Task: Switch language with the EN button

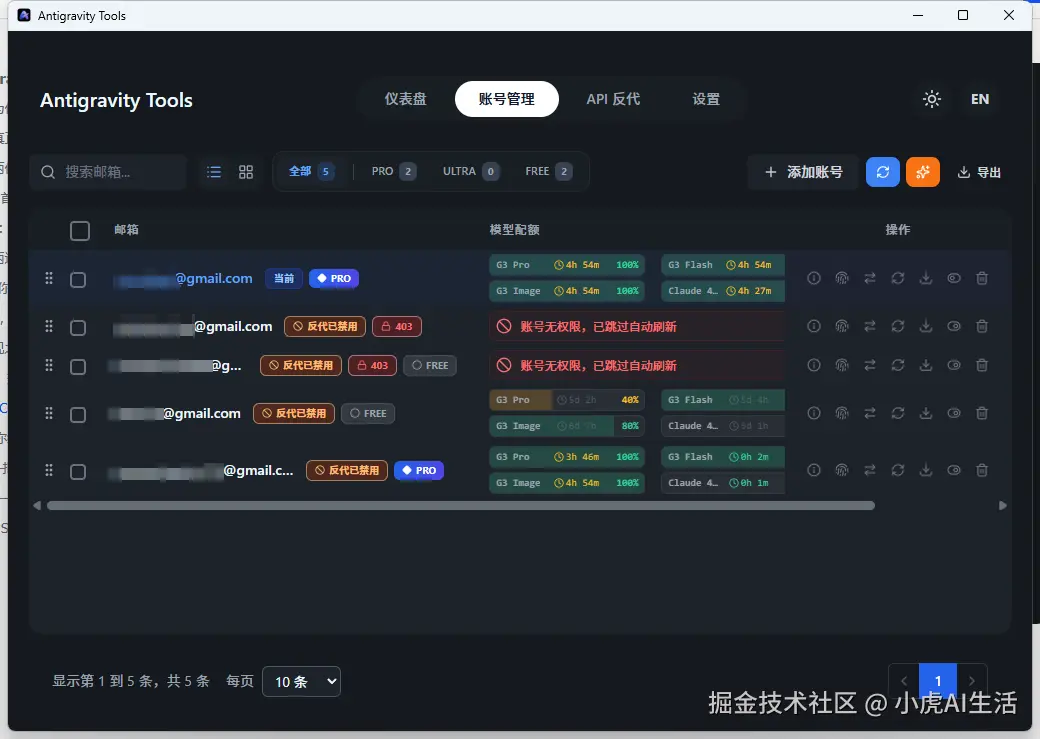Action: (x=980, y=100)
